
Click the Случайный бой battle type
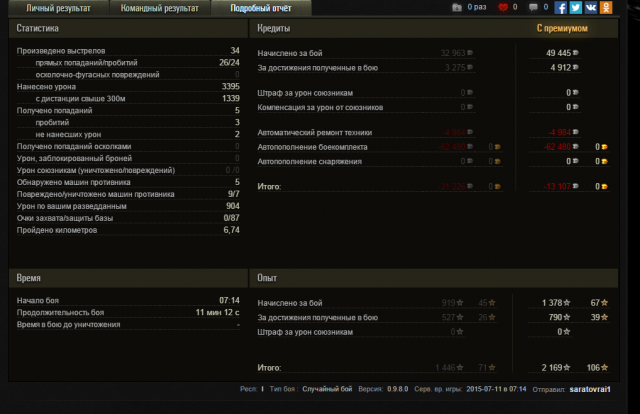click(326, 389)
